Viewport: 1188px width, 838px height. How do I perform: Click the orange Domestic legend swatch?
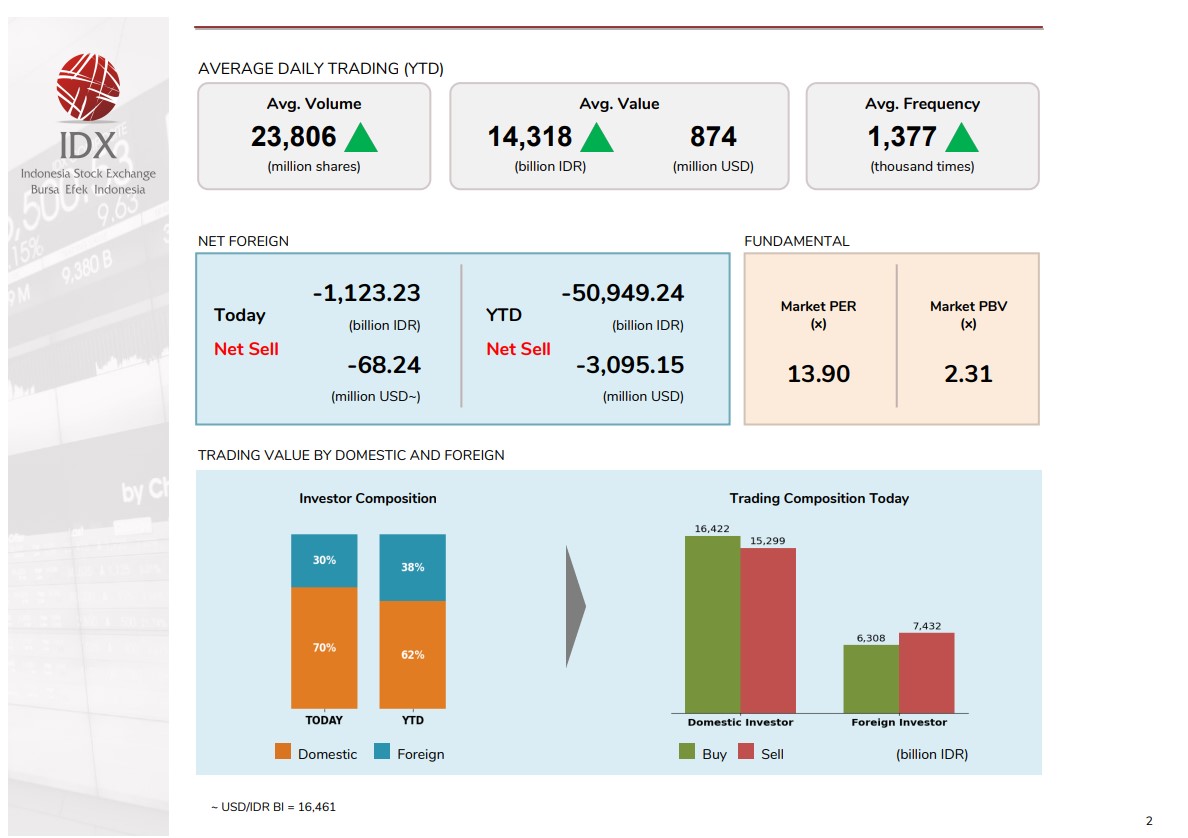point(283,752)
